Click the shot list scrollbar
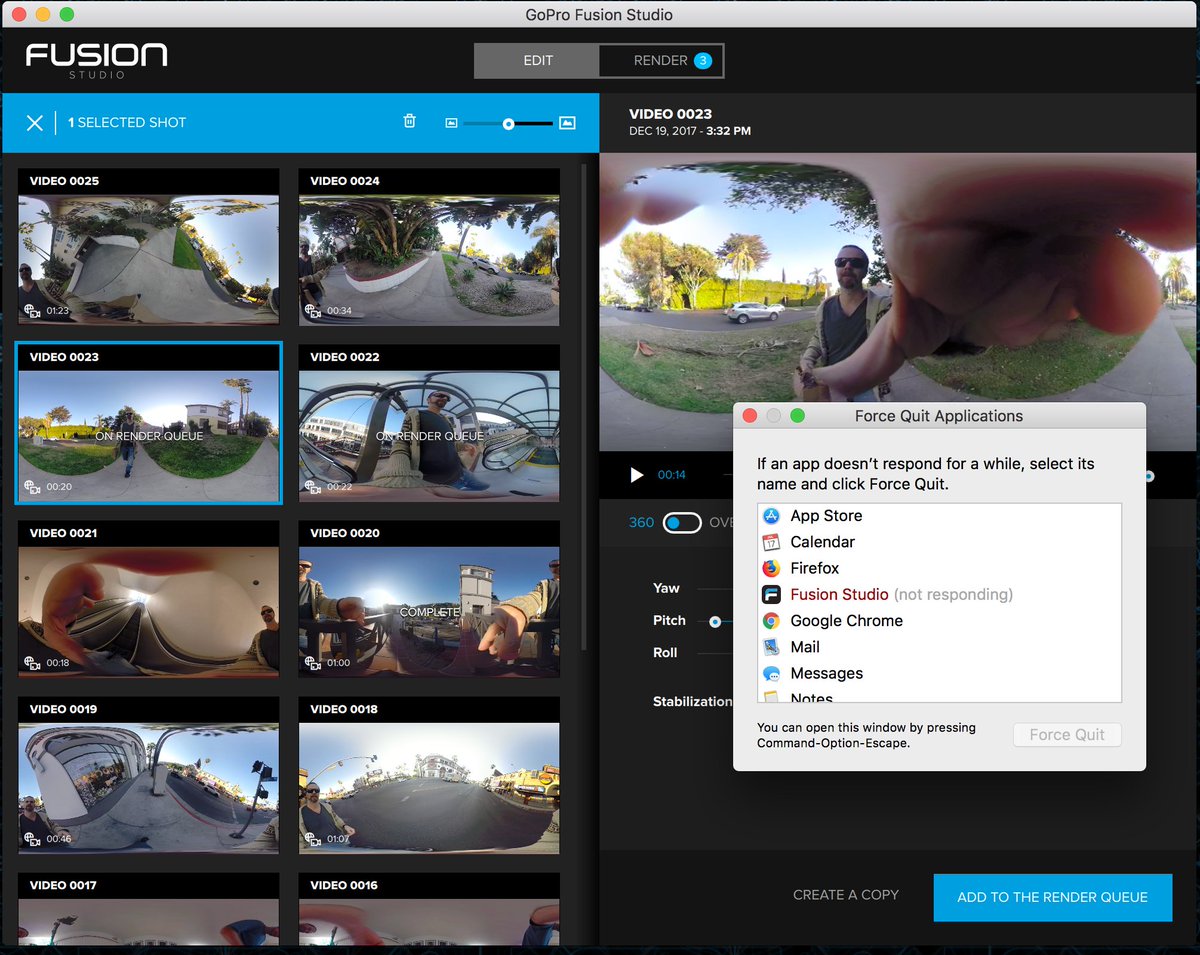 click(585, 405)
